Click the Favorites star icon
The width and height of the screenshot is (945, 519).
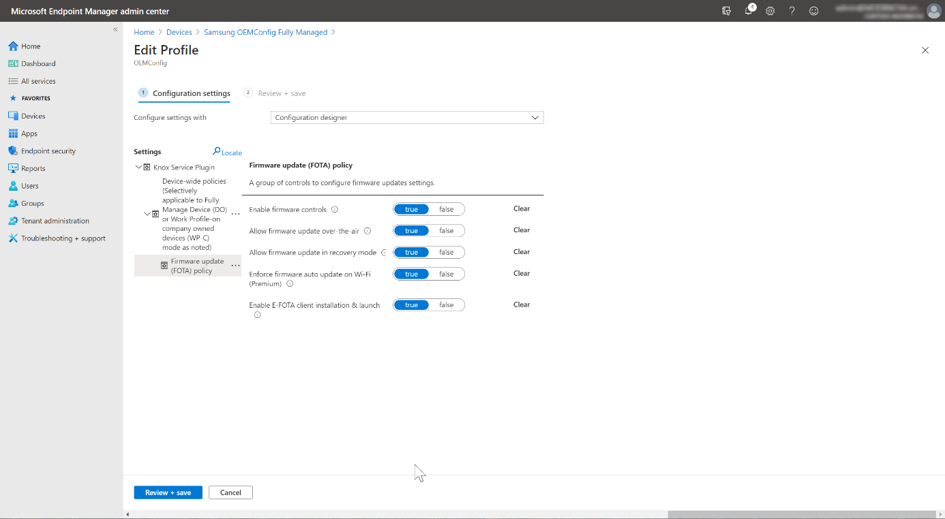pos(13,98)
